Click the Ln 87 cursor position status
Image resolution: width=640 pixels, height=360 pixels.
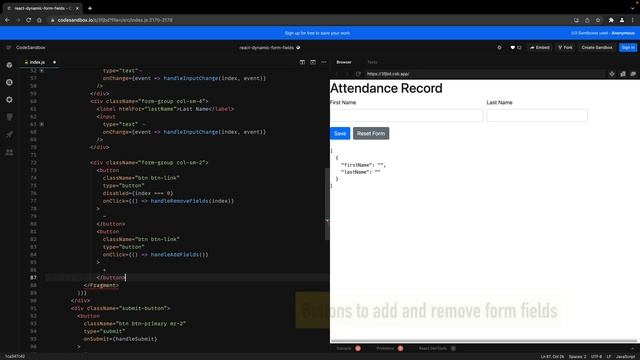click(552, 357)
